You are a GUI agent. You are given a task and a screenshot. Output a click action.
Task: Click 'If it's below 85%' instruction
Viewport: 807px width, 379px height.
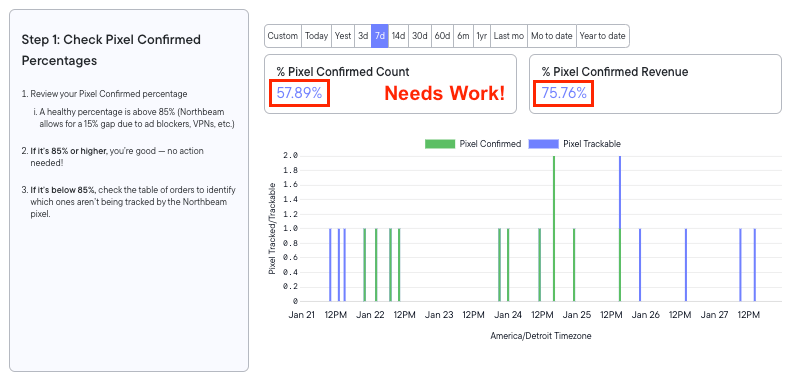pos(133,202)
